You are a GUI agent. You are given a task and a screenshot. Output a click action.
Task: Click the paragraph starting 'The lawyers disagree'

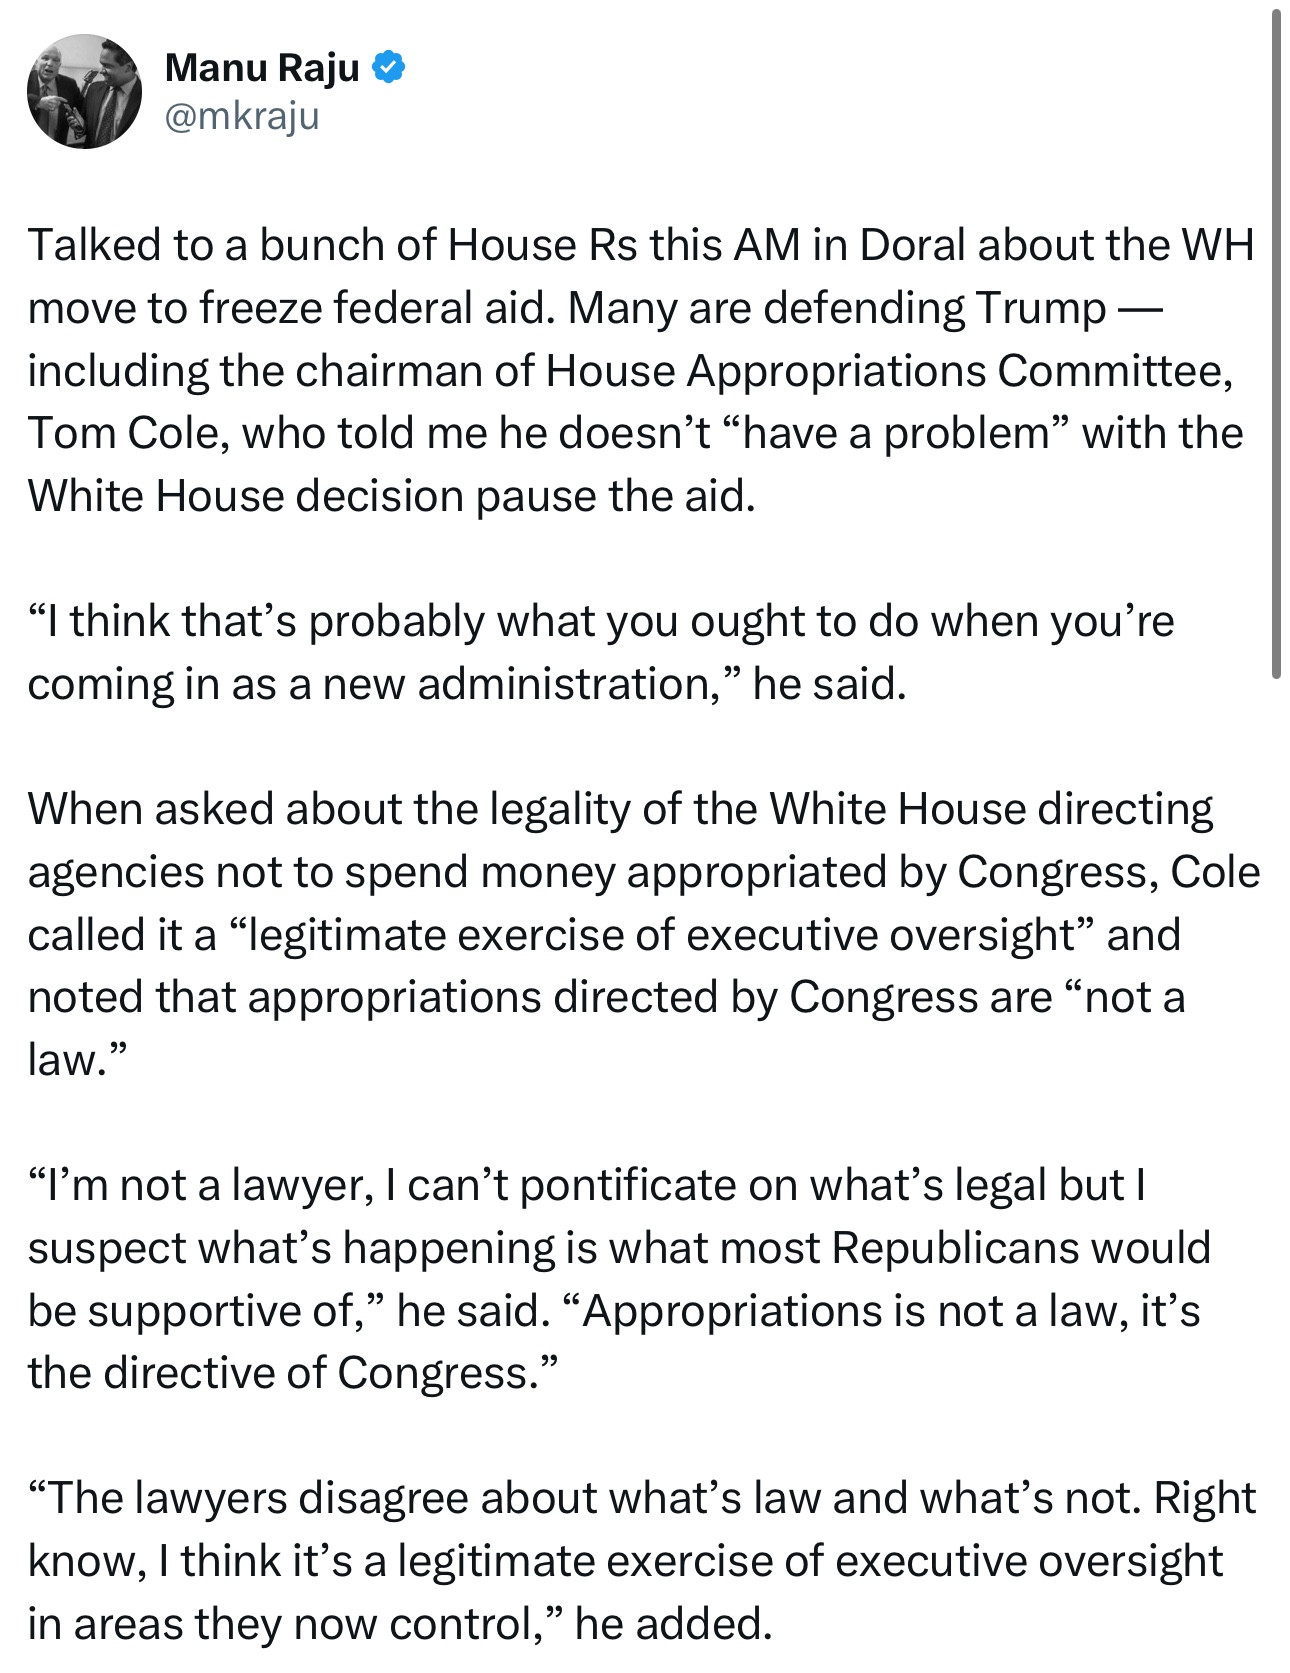coord(641,1560)
